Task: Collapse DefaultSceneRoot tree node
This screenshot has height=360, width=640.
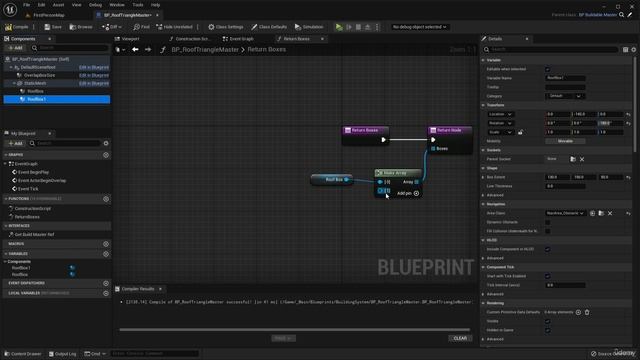Action: [x=11, y=67]
